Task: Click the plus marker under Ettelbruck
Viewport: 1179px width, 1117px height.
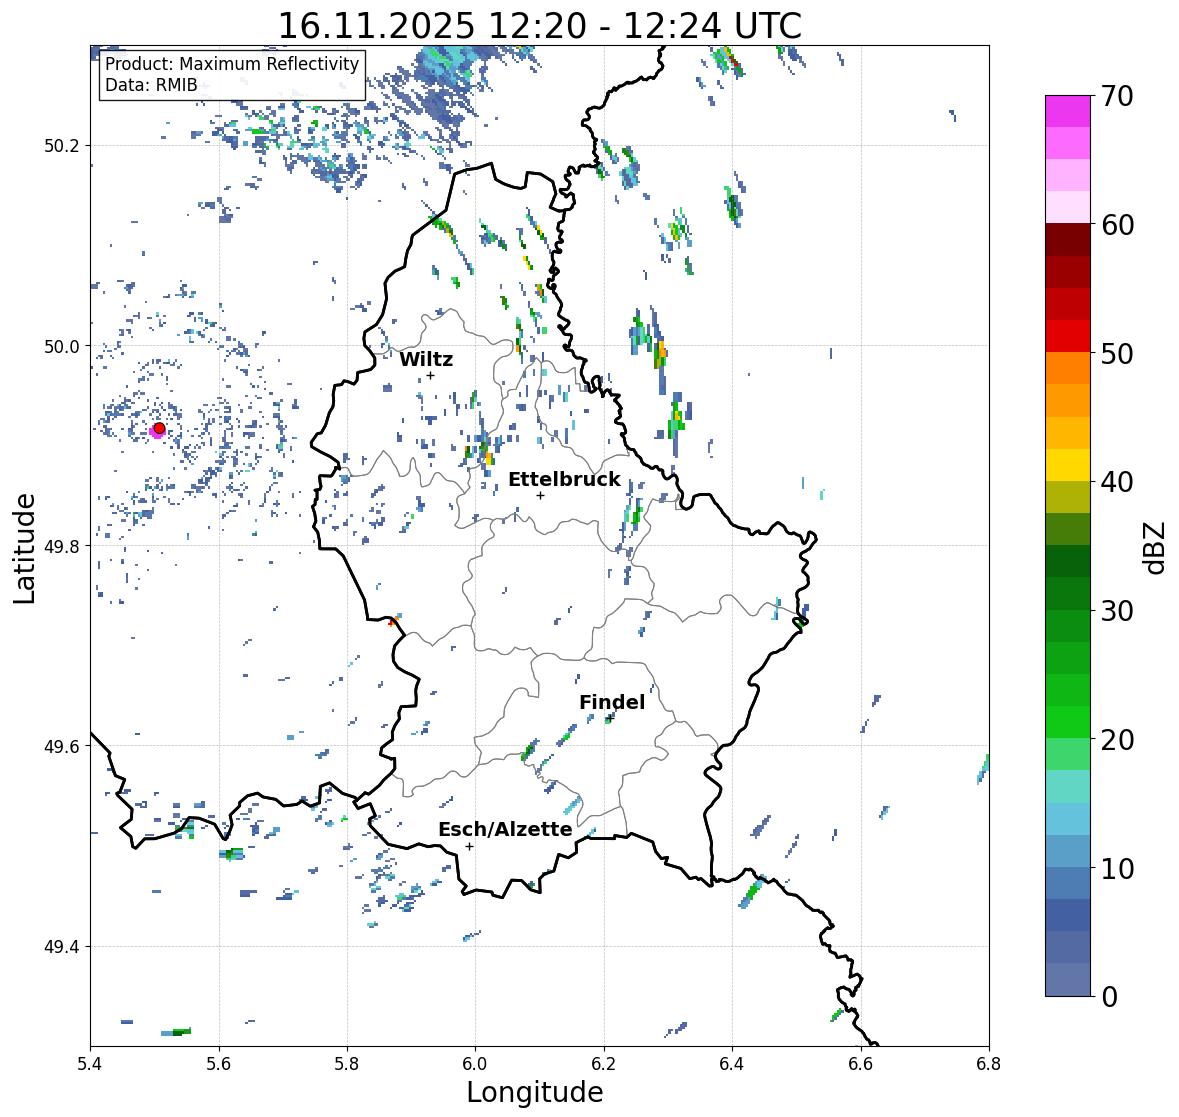Action: point(540,495)
